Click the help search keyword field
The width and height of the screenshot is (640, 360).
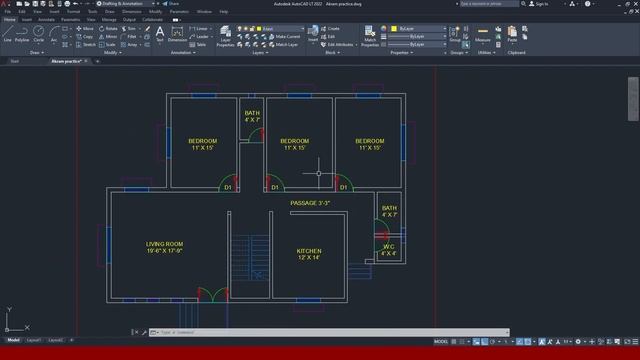click(489, 4)
